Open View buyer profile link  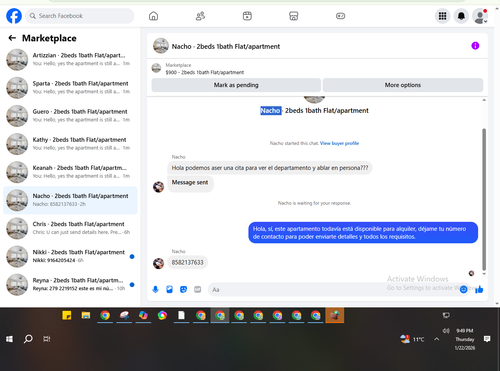pyautogui.click(x=339, y=143)
